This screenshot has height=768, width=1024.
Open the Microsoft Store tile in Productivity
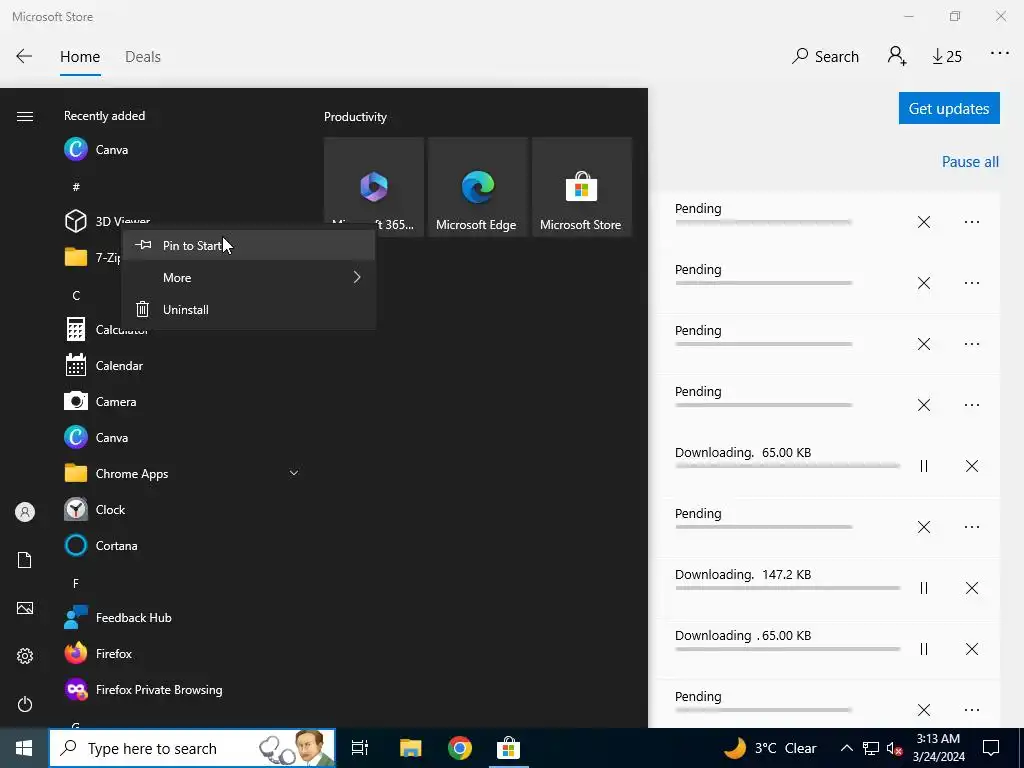pyautogui.click(x=581, y=187)
